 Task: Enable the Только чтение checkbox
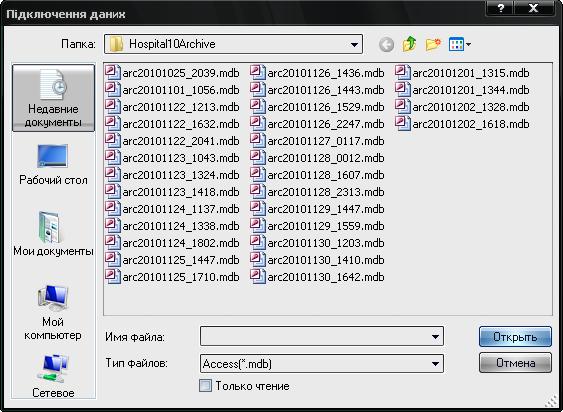[205, 386]
